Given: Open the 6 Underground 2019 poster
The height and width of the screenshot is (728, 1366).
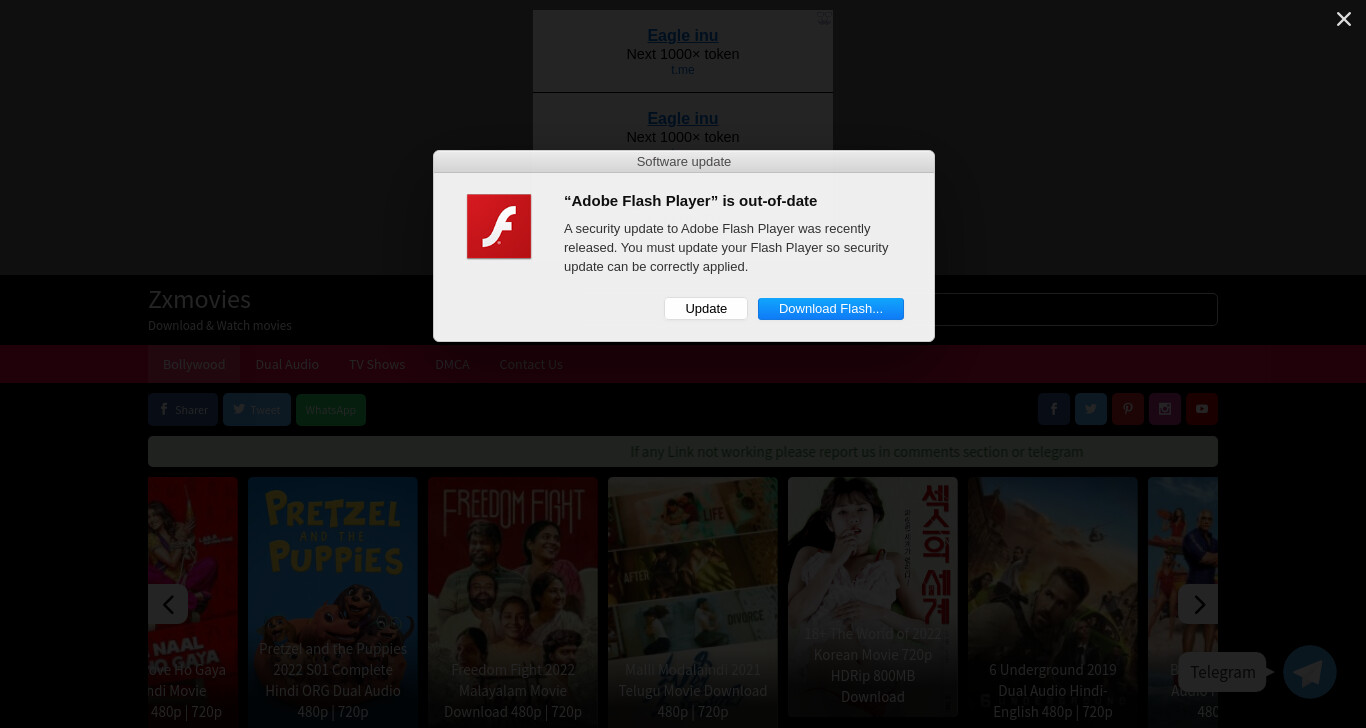Looking at the screenshot, I should coord(1053,602).
